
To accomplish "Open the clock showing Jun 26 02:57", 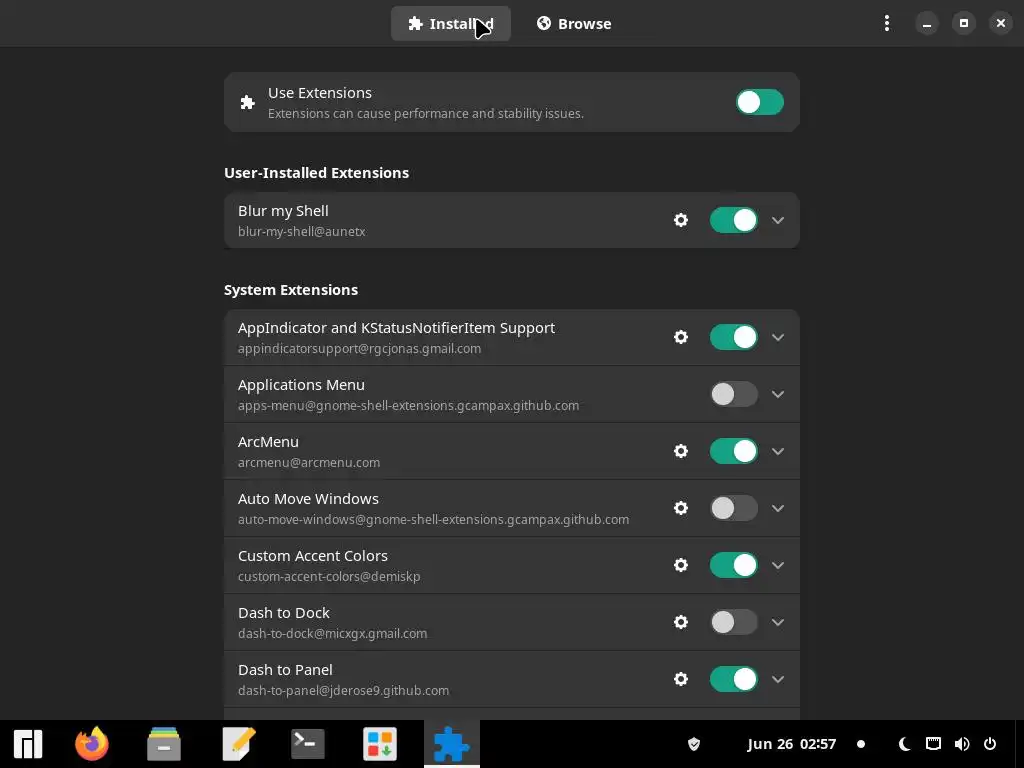I will pos(792,744).
